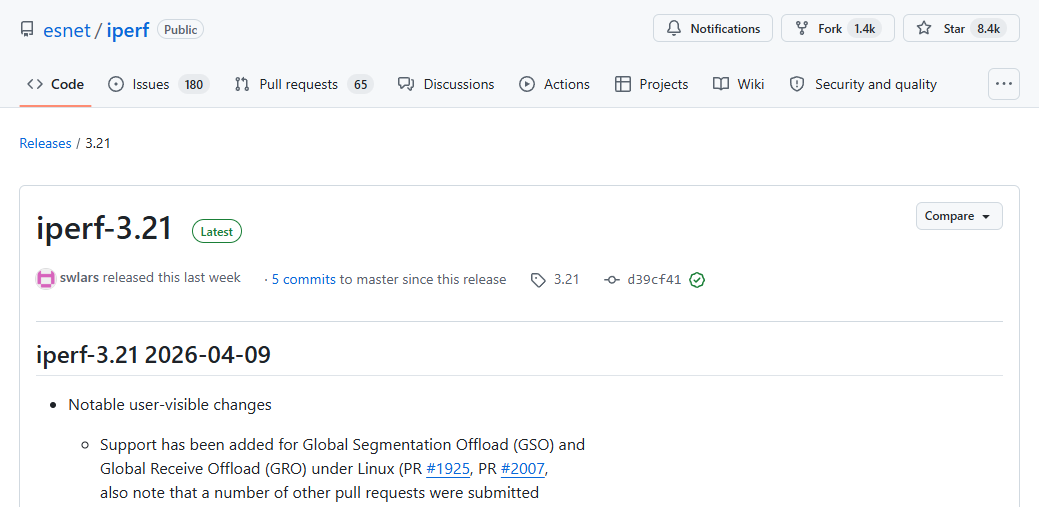The height and width of the screenshot is (507, 1039).
Task: Click the repository icon beside esnet
Action: (27, 30)
